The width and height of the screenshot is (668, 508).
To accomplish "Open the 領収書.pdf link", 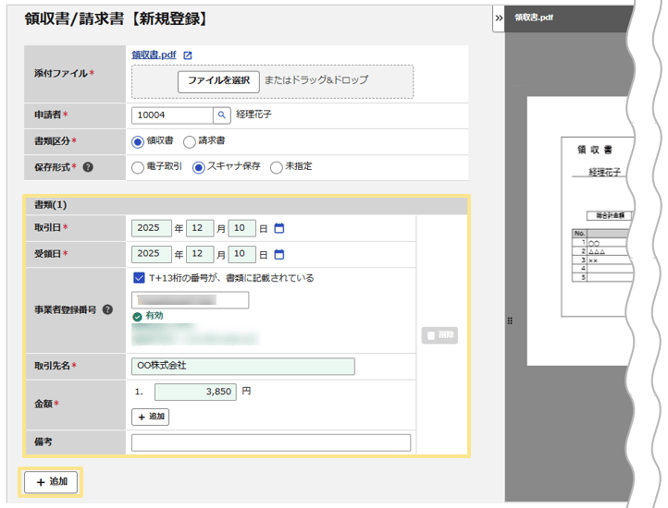I will click(x=153, y=55).
